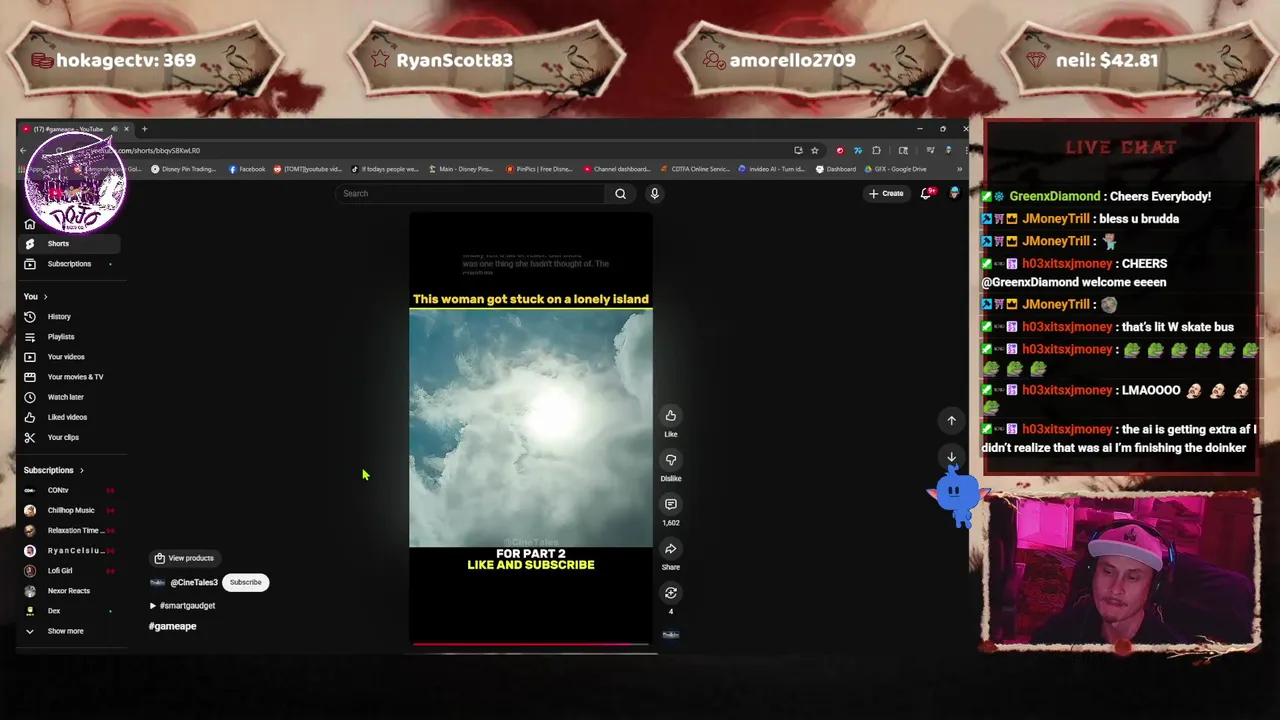The width and height of the screenshot is (1280, 720).
Task: Click the sound thumbnail below Remix
Action: click(x=671, y=634)
